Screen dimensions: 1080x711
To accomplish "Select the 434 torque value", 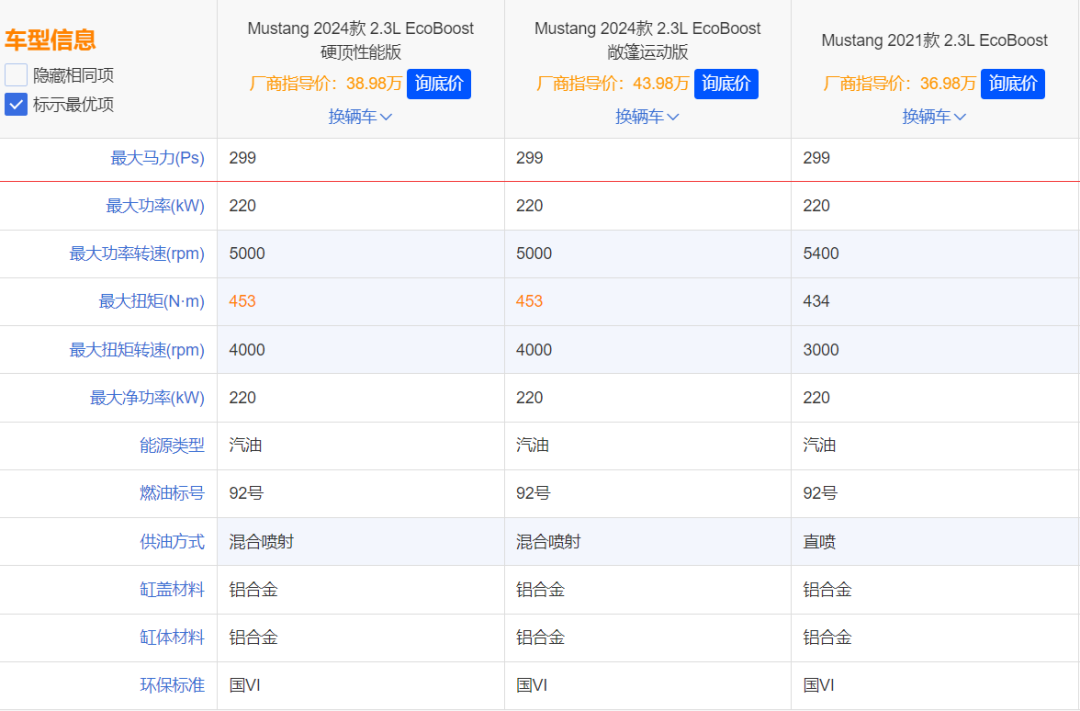I will coord(816,301).
